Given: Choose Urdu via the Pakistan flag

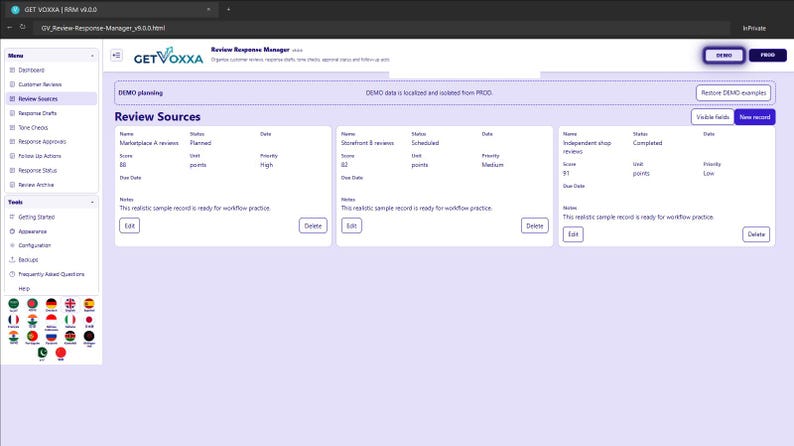Looking at the screenshot, I should 42,353.
